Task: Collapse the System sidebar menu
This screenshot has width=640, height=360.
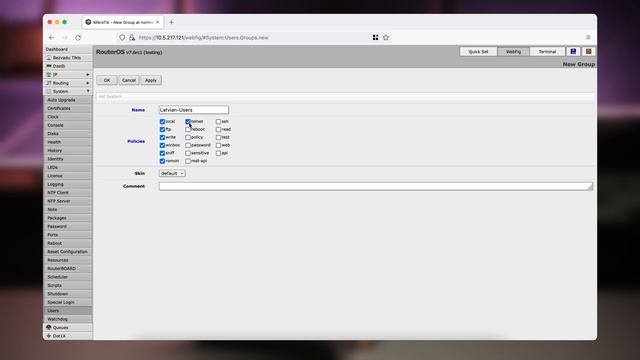Action: point(68,91)
